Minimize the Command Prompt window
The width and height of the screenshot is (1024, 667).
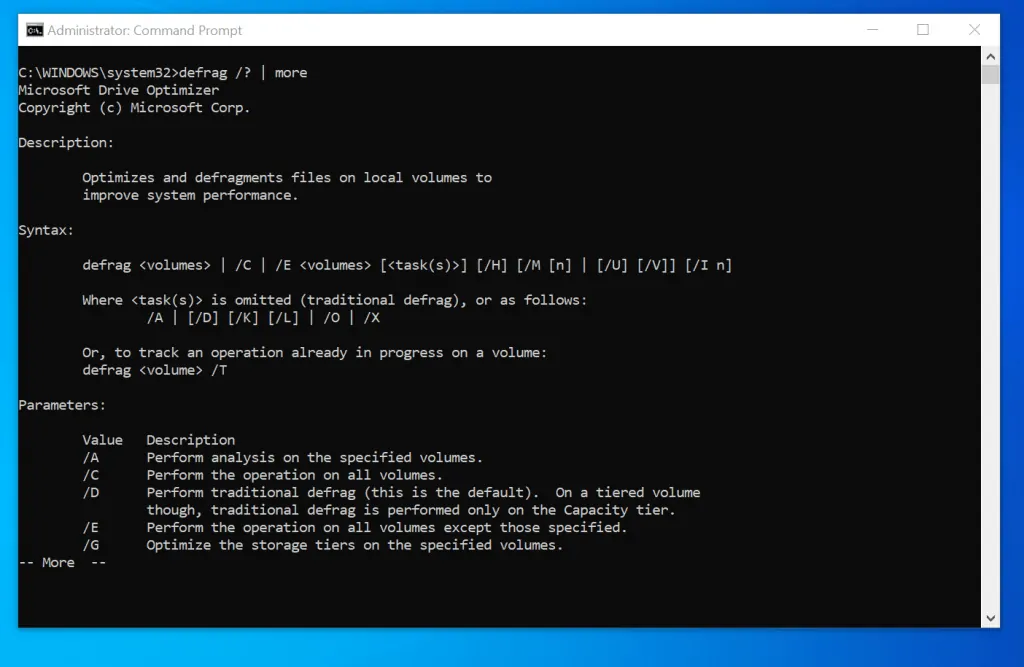tap(871, 30)
